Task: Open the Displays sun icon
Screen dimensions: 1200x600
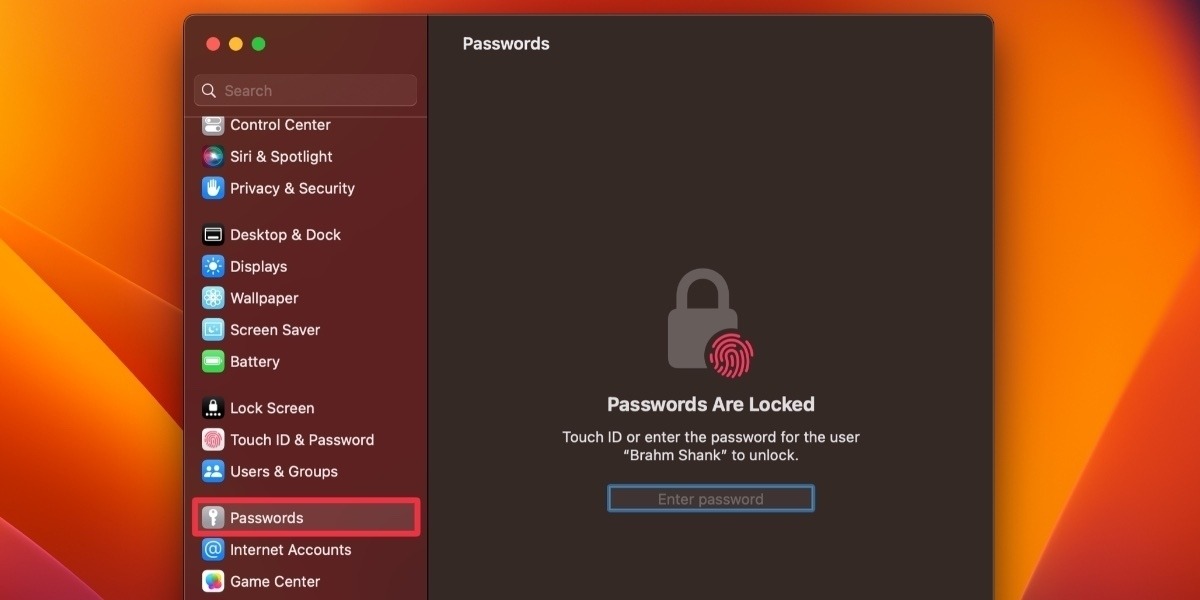Action: pyautogui.click(x=213, y=267)
